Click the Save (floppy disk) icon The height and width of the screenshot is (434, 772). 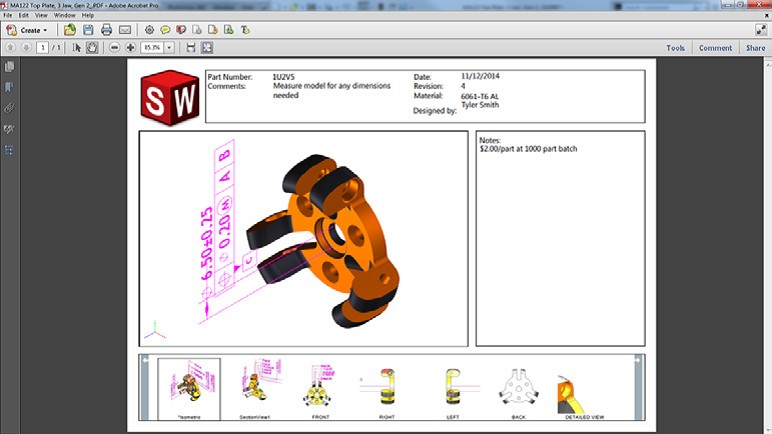[88, 30]
